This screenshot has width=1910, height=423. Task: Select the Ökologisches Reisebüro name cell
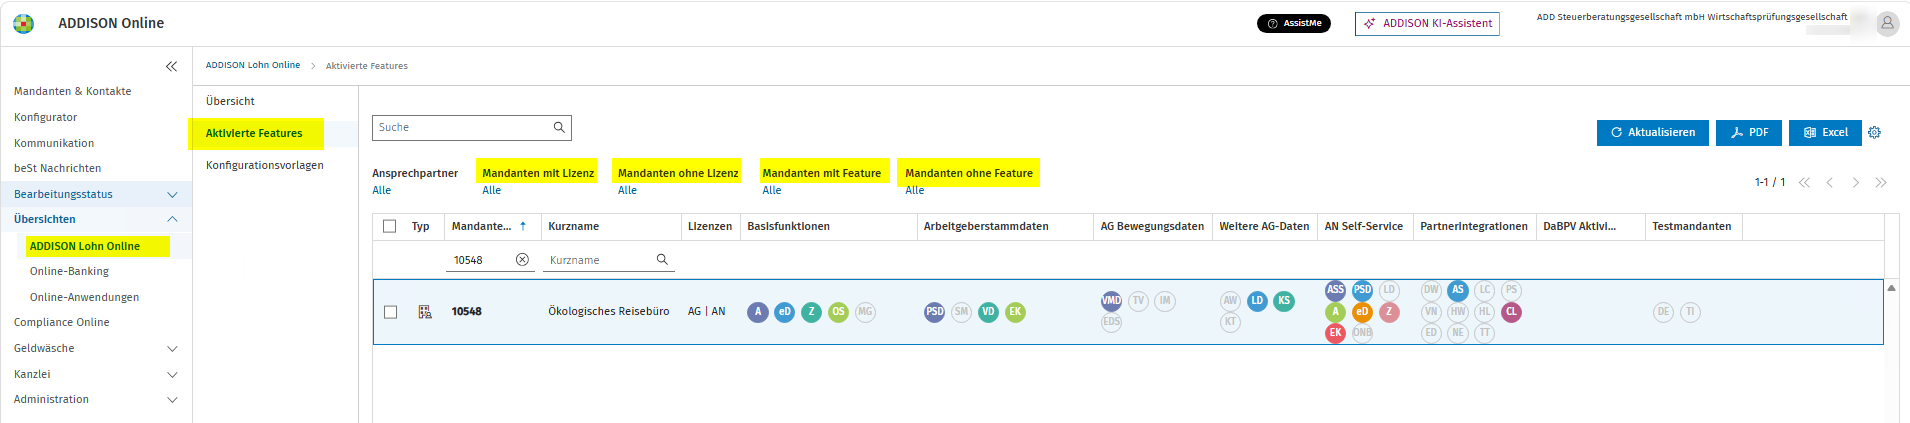click(609, 311)
